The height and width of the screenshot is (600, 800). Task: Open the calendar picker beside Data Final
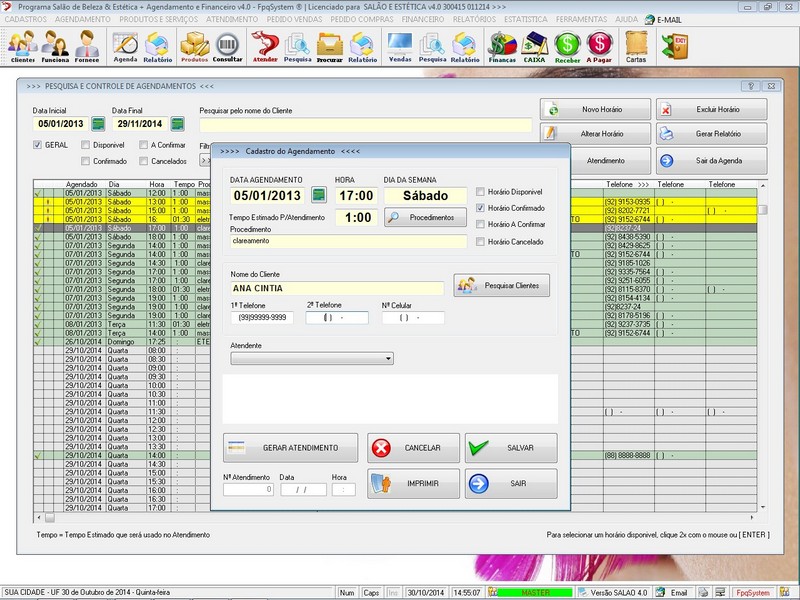coord(177,124)
